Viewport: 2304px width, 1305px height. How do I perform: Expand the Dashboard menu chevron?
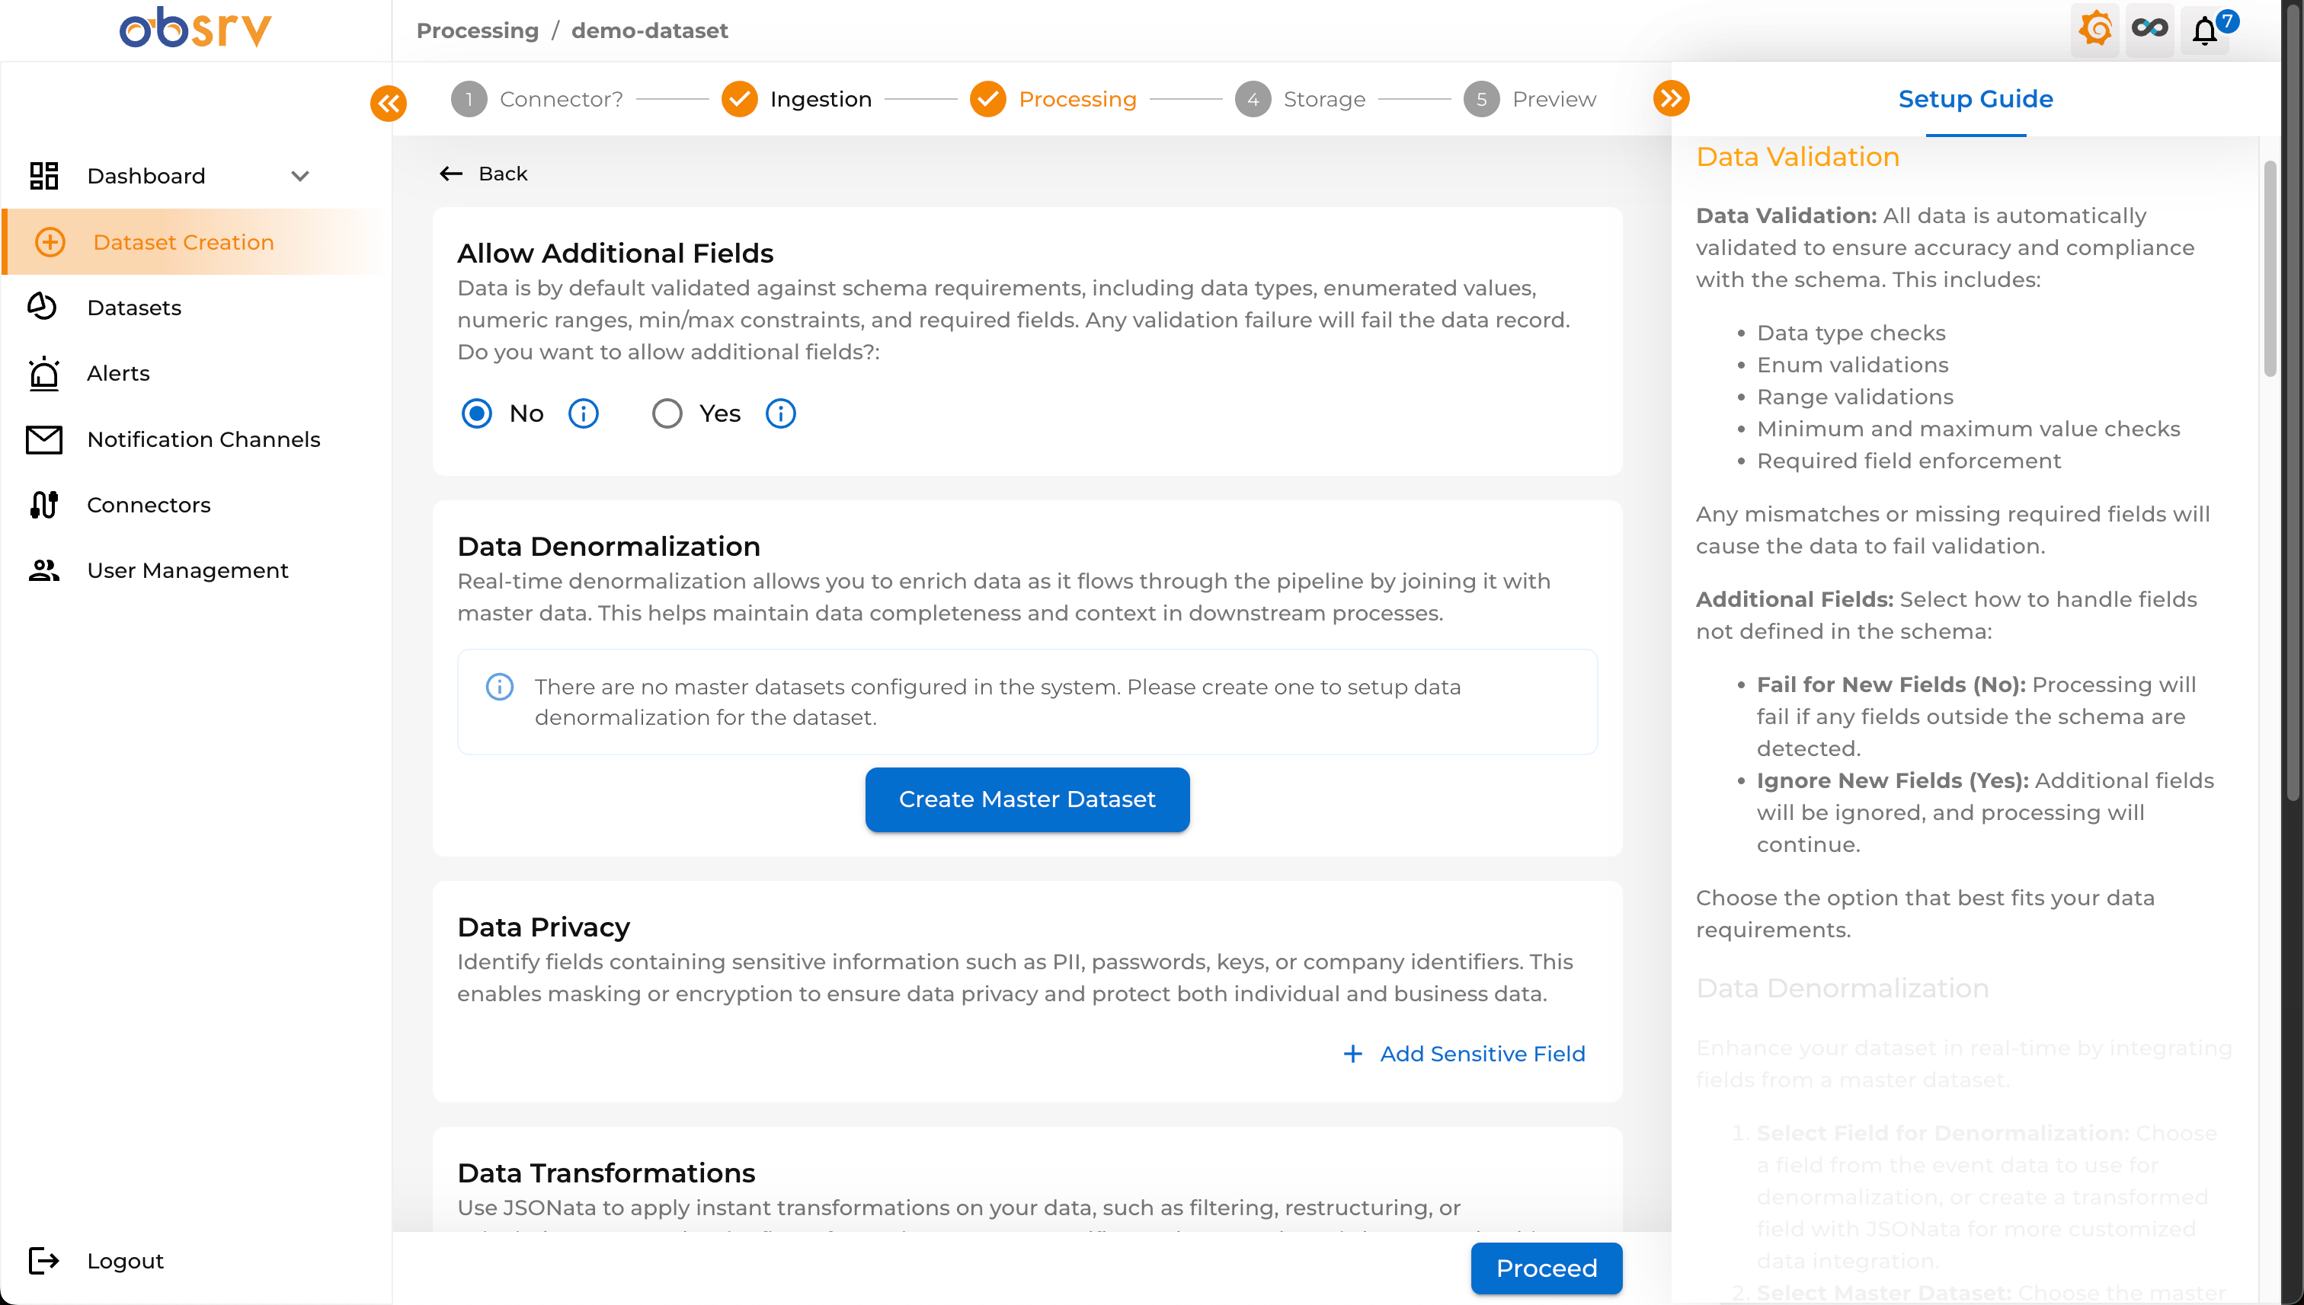click(x=300, y=176)
